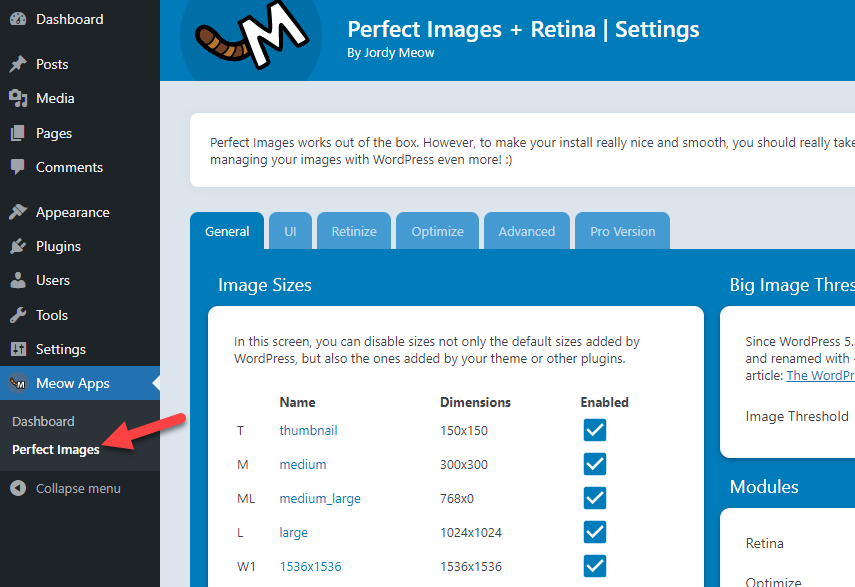Disable the thumbnail image size checkbox
This screenshot has width=855, height=587.
point(594,430)
